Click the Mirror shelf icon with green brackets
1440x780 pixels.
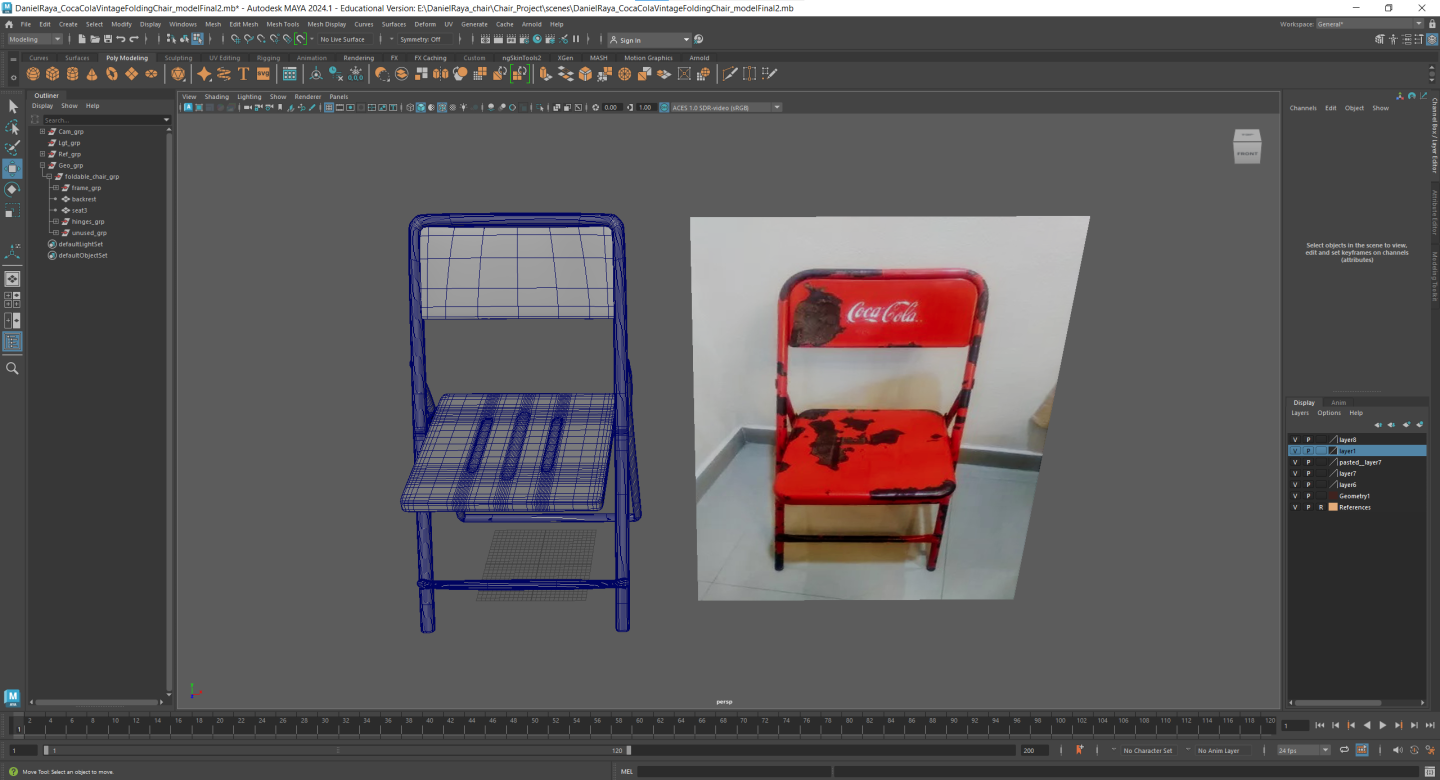tap(519, 74)
